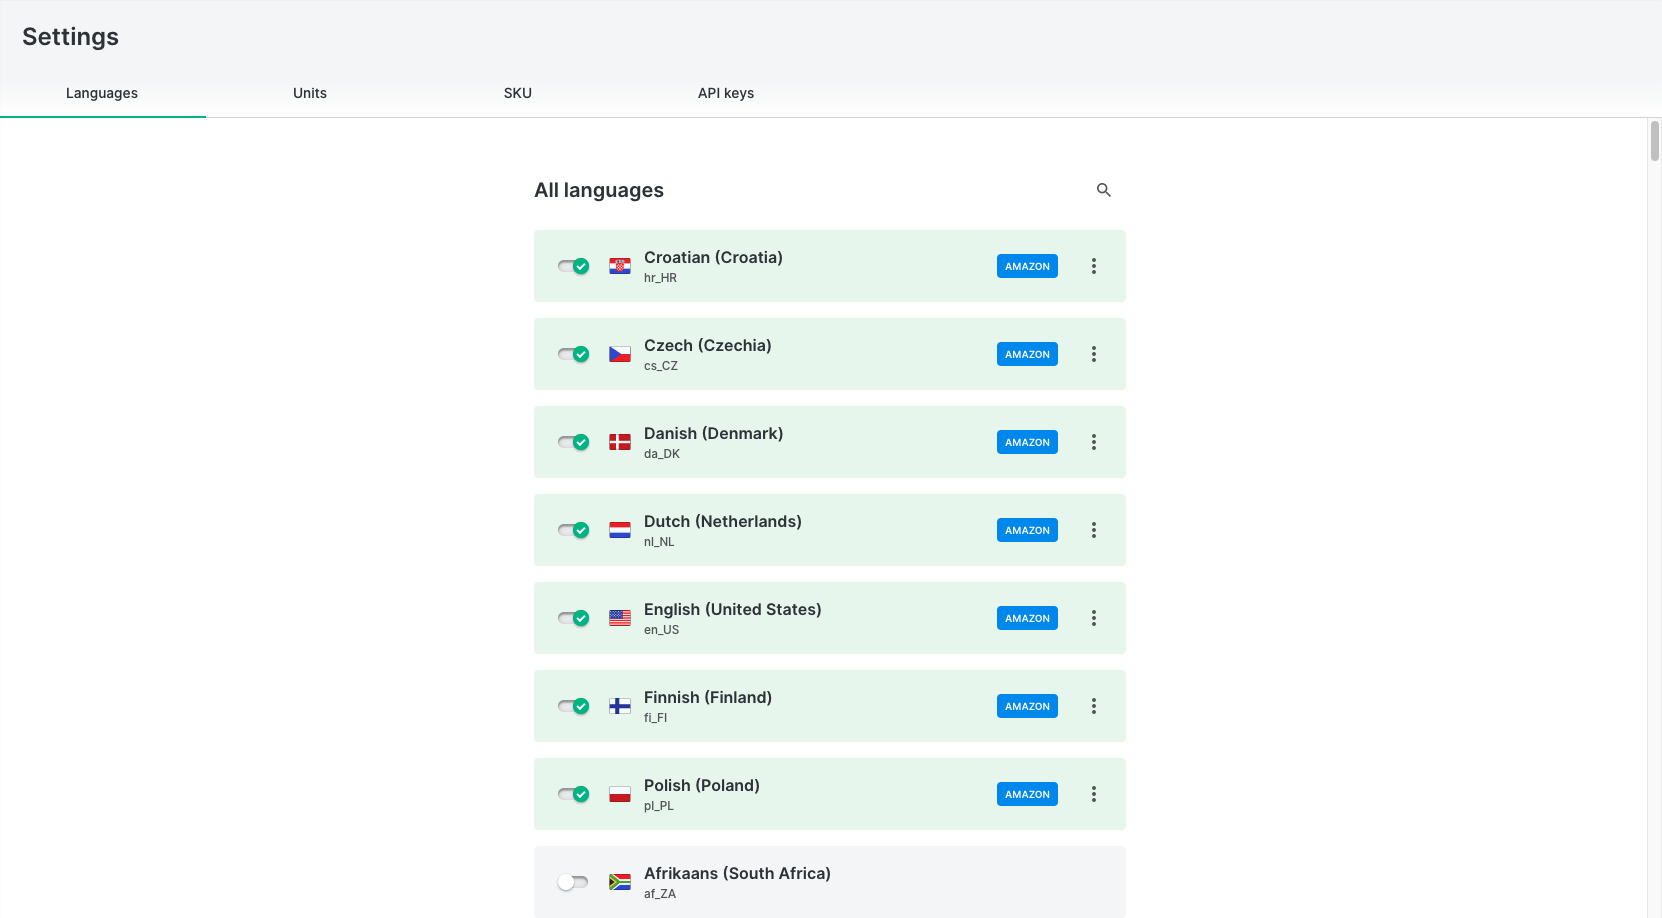Click the Settings page title

click(x=70, y=37)
